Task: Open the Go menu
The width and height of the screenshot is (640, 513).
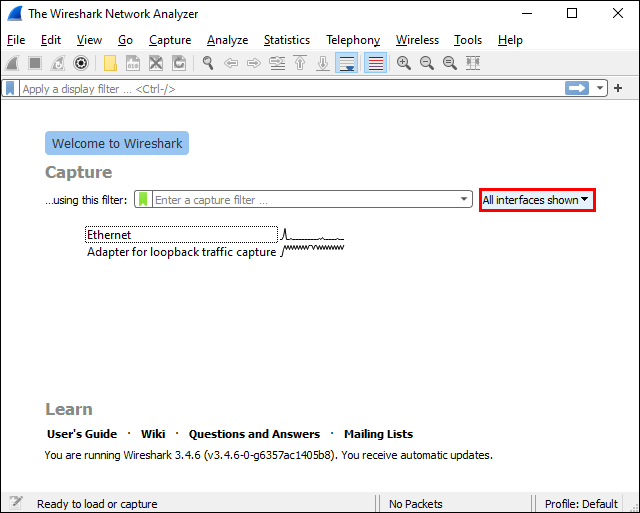Action: pos(125,40)
